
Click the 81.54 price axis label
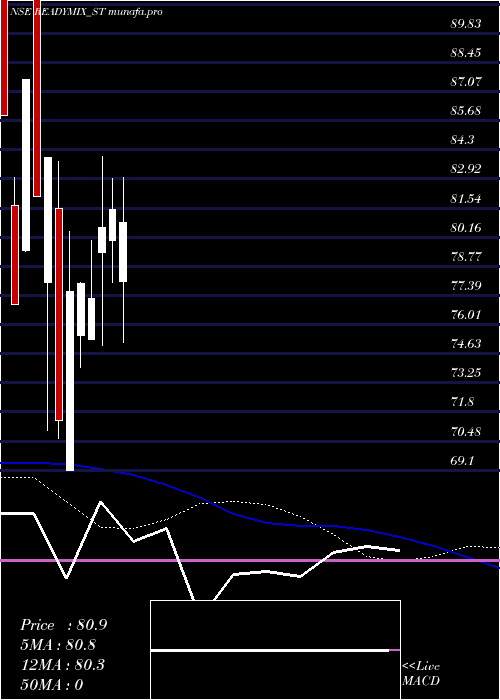coord(466,199)
